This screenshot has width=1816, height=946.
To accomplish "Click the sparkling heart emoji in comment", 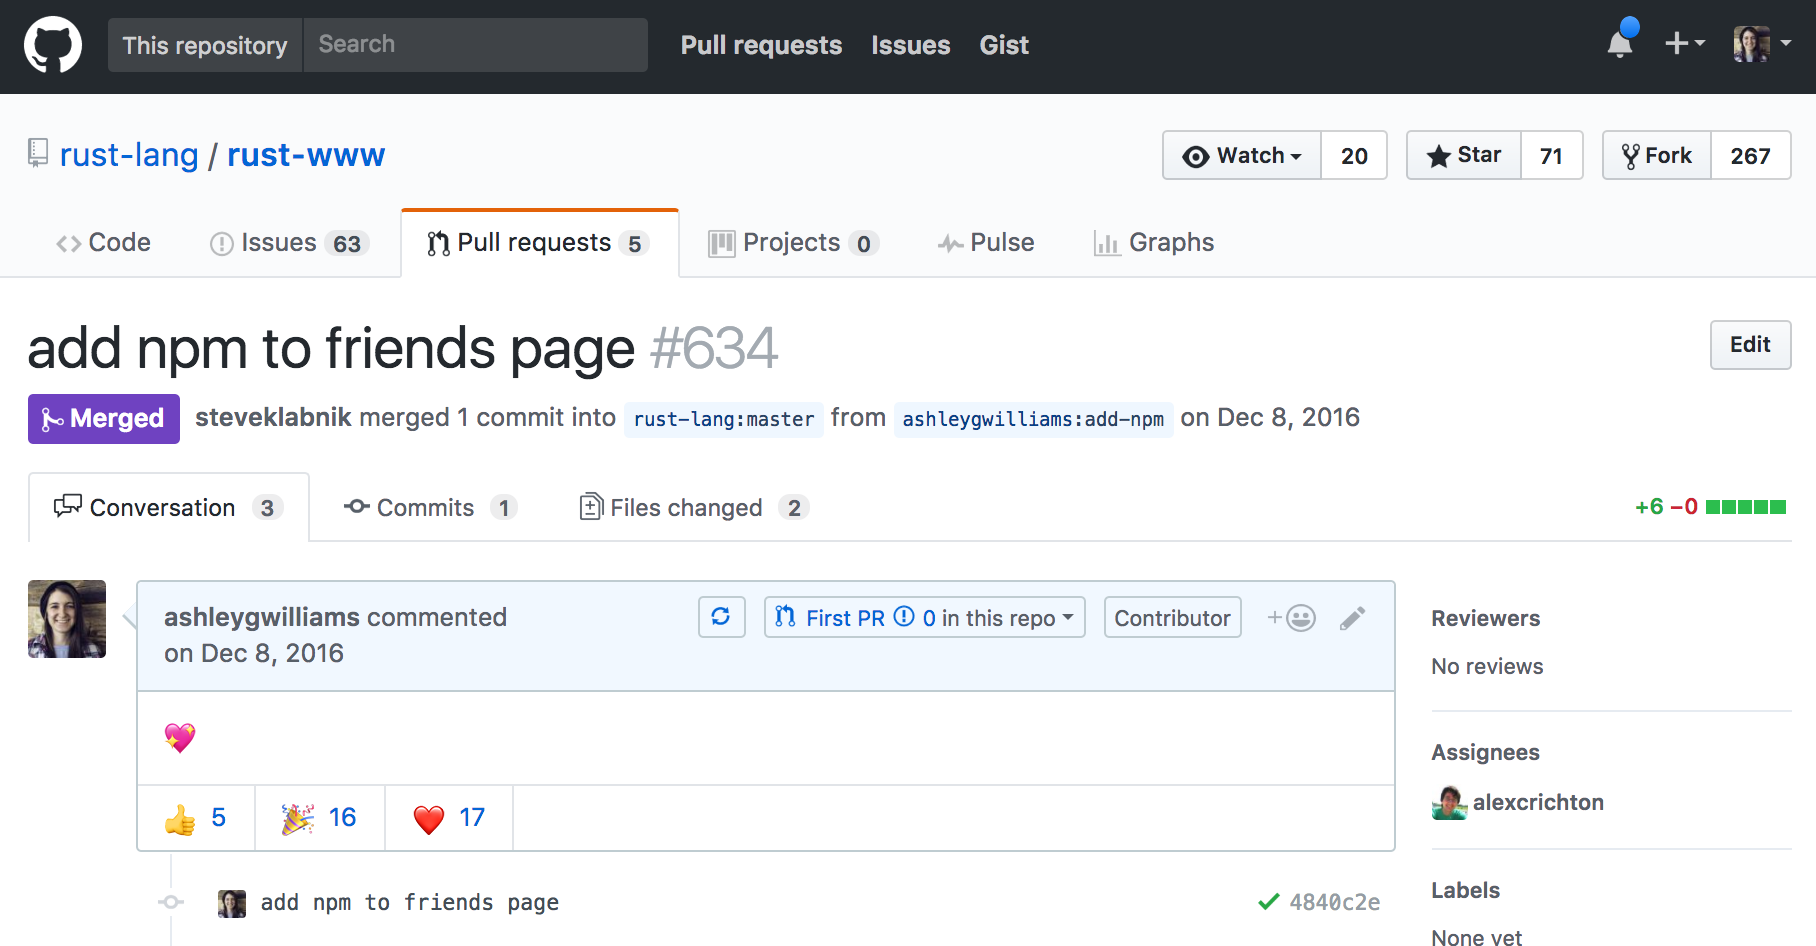I will tap(180, 738).
